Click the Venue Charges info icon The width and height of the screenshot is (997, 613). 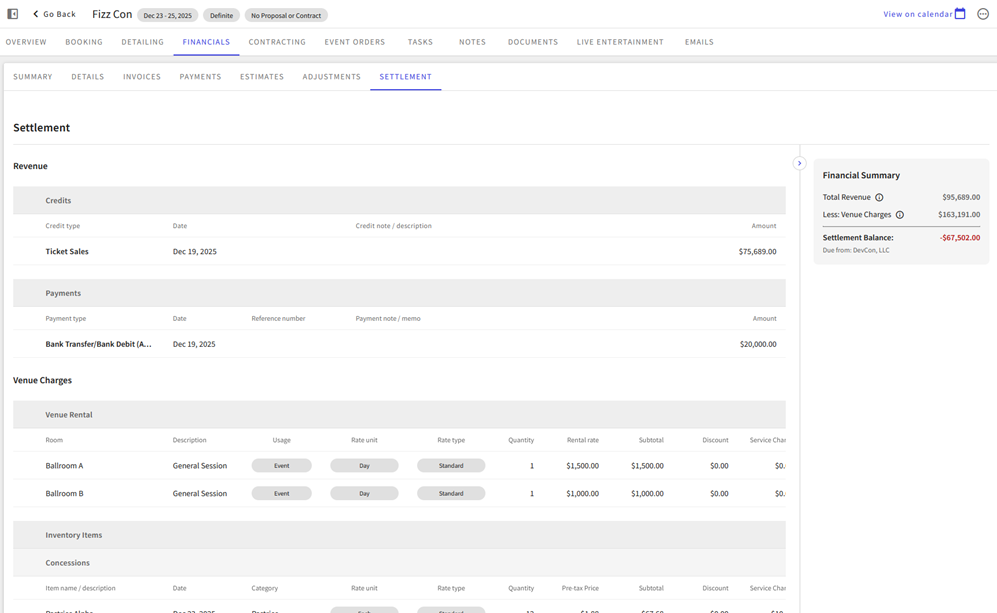coord(900,215)
